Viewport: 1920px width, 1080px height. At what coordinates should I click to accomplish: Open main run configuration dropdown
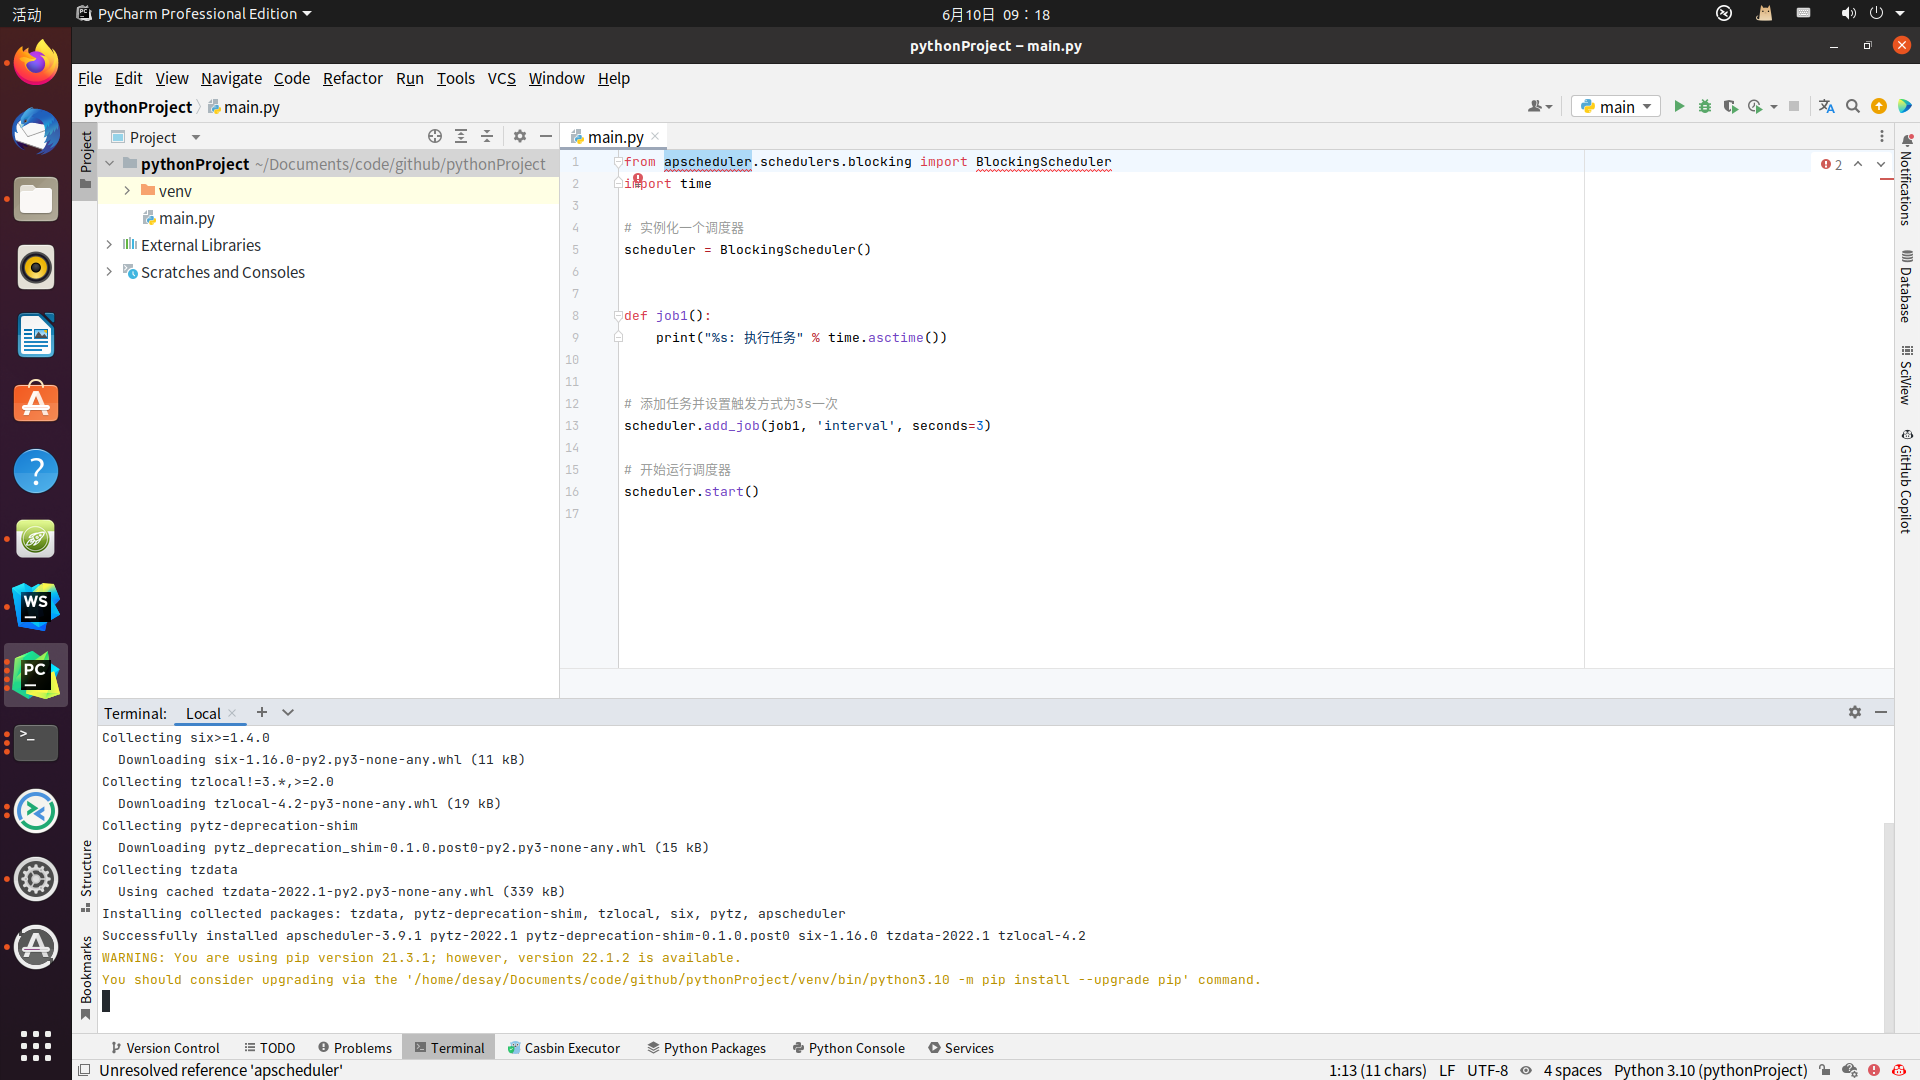1616,106
